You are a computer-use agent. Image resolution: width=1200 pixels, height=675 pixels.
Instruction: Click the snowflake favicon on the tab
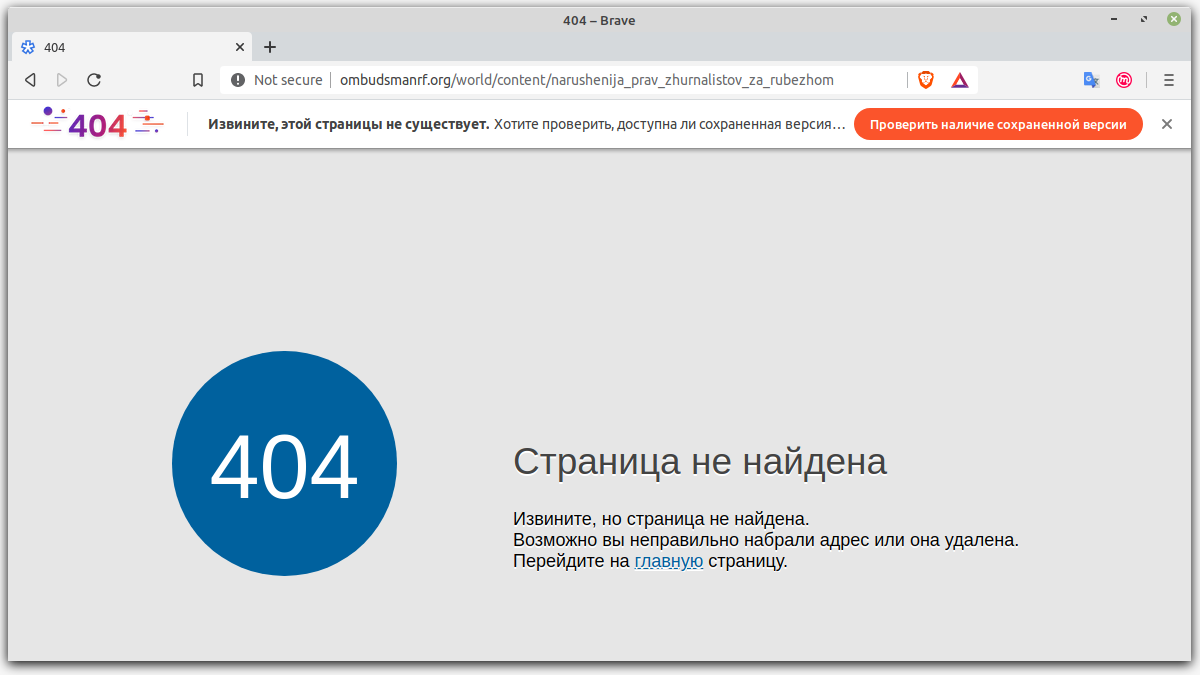pyautogui.click(x=30, y=46)
